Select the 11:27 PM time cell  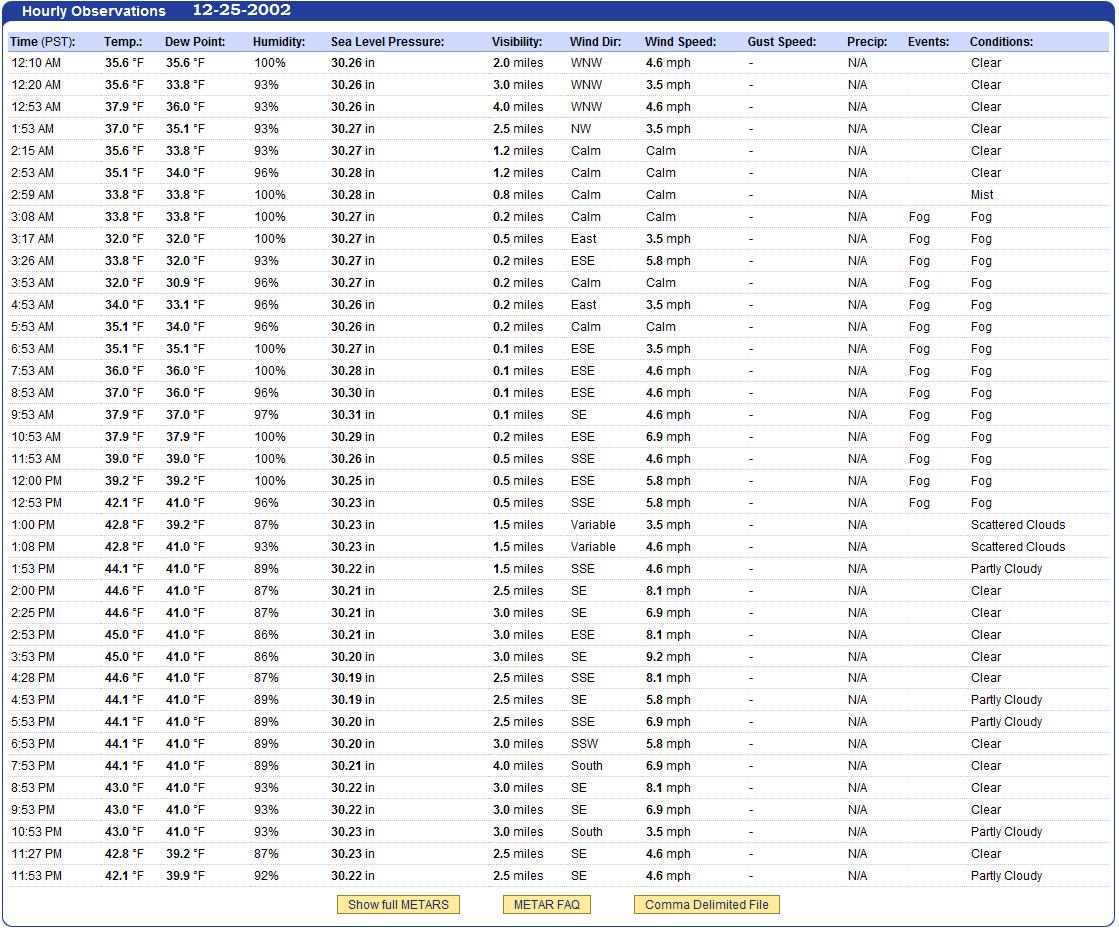36,853
